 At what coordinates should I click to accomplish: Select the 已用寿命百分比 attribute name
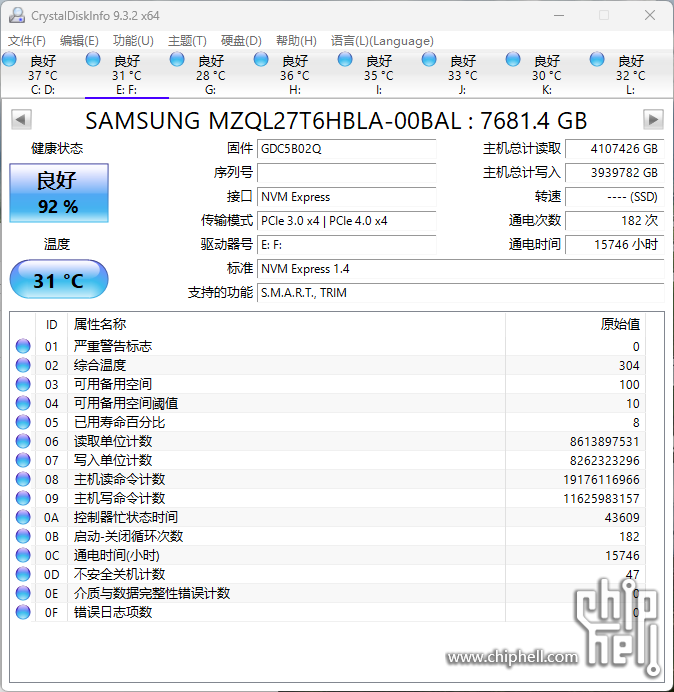click(x=119, y=422)
